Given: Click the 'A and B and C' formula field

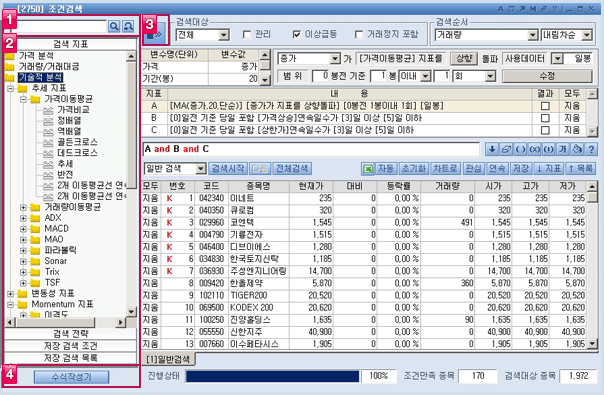Looking at the screenshot, I should click(x=311, y=149).
